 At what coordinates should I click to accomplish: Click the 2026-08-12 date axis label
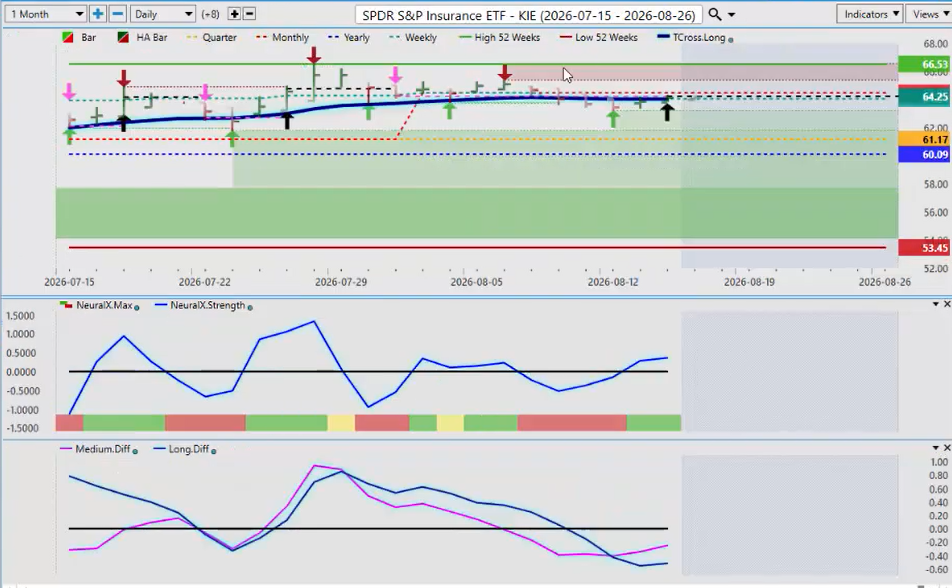[613, 282]
